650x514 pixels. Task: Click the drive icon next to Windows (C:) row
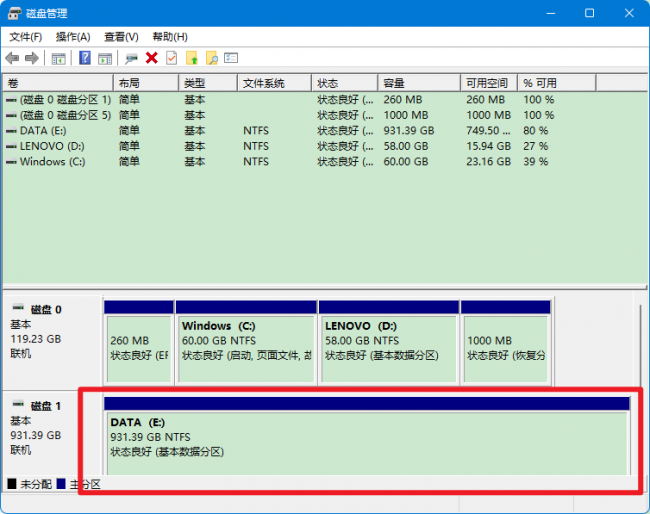11,162
